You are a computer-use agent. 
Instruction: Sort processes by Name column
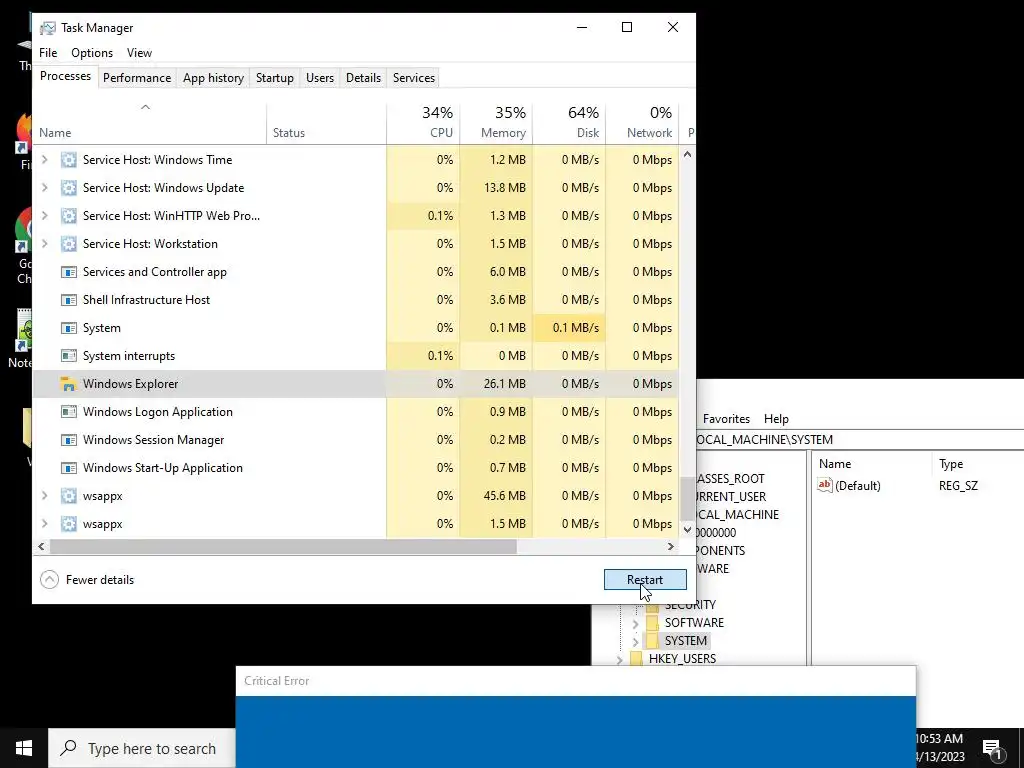[x=150, y=123]
